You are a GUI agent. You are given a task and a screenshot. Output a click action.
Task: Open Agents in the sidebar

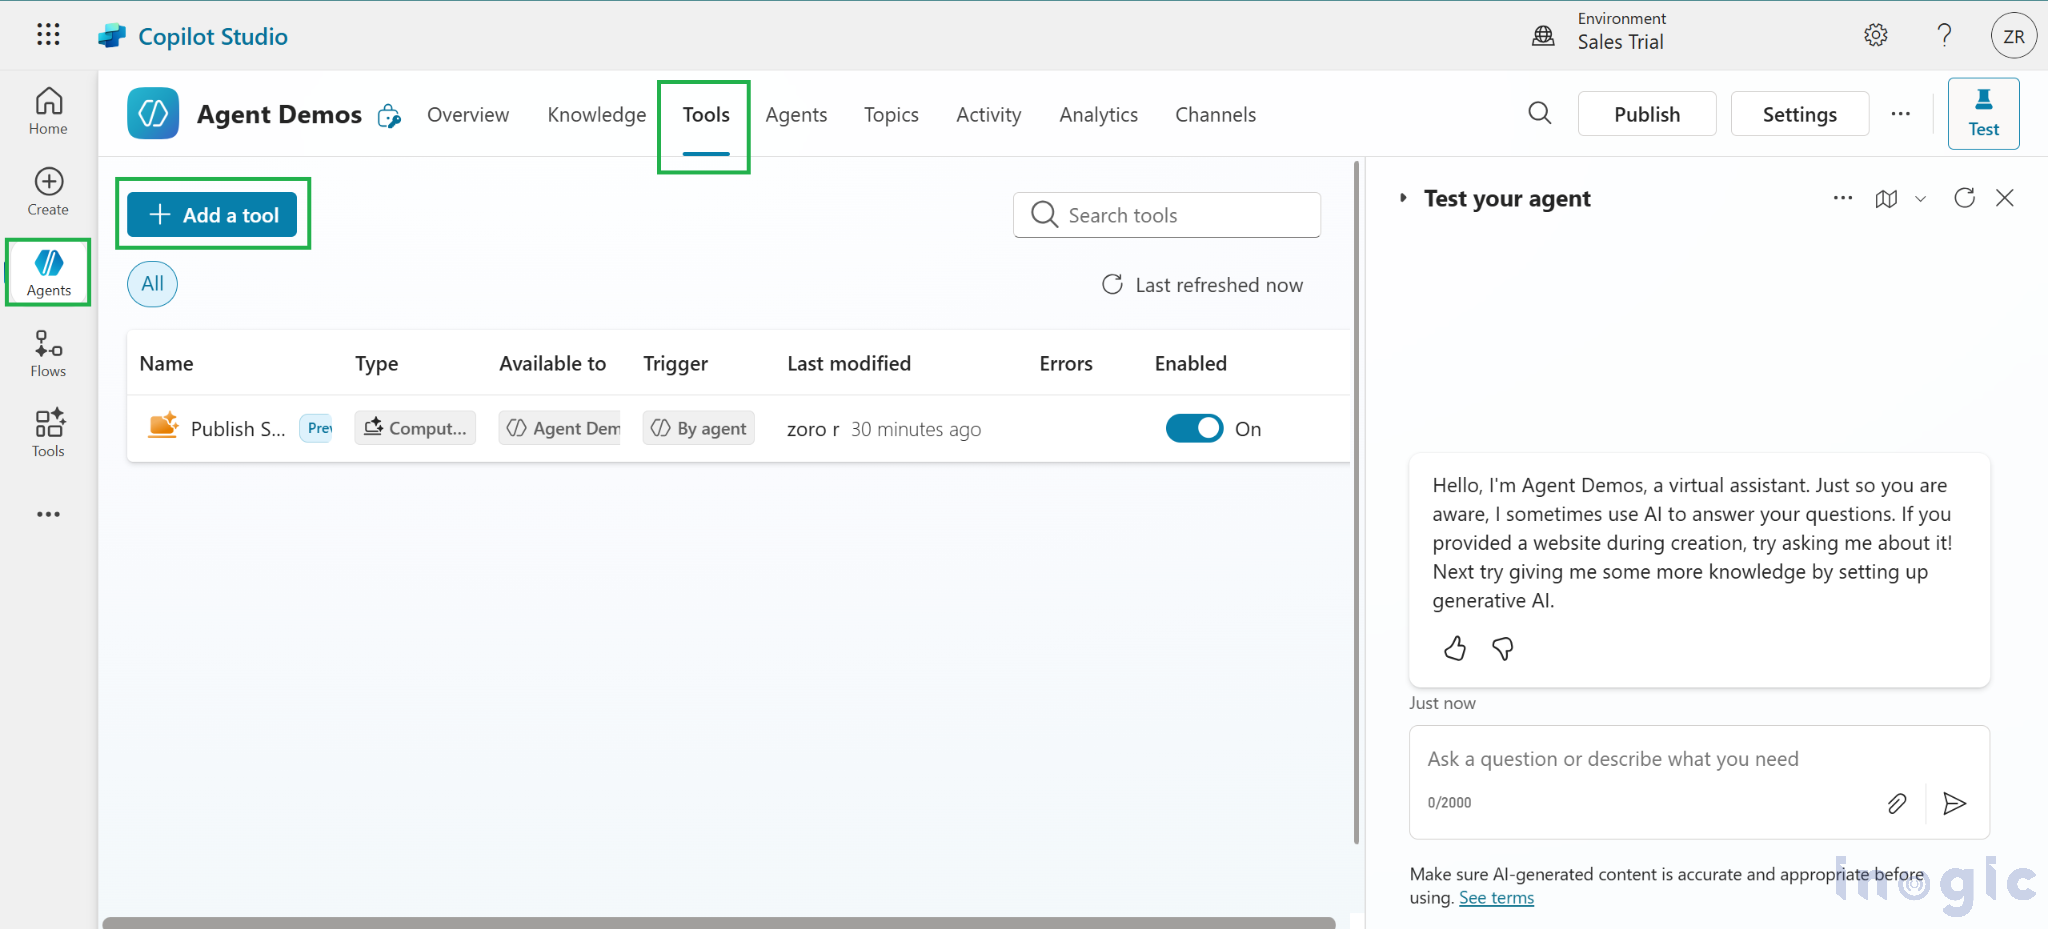(x=48, y=272)
